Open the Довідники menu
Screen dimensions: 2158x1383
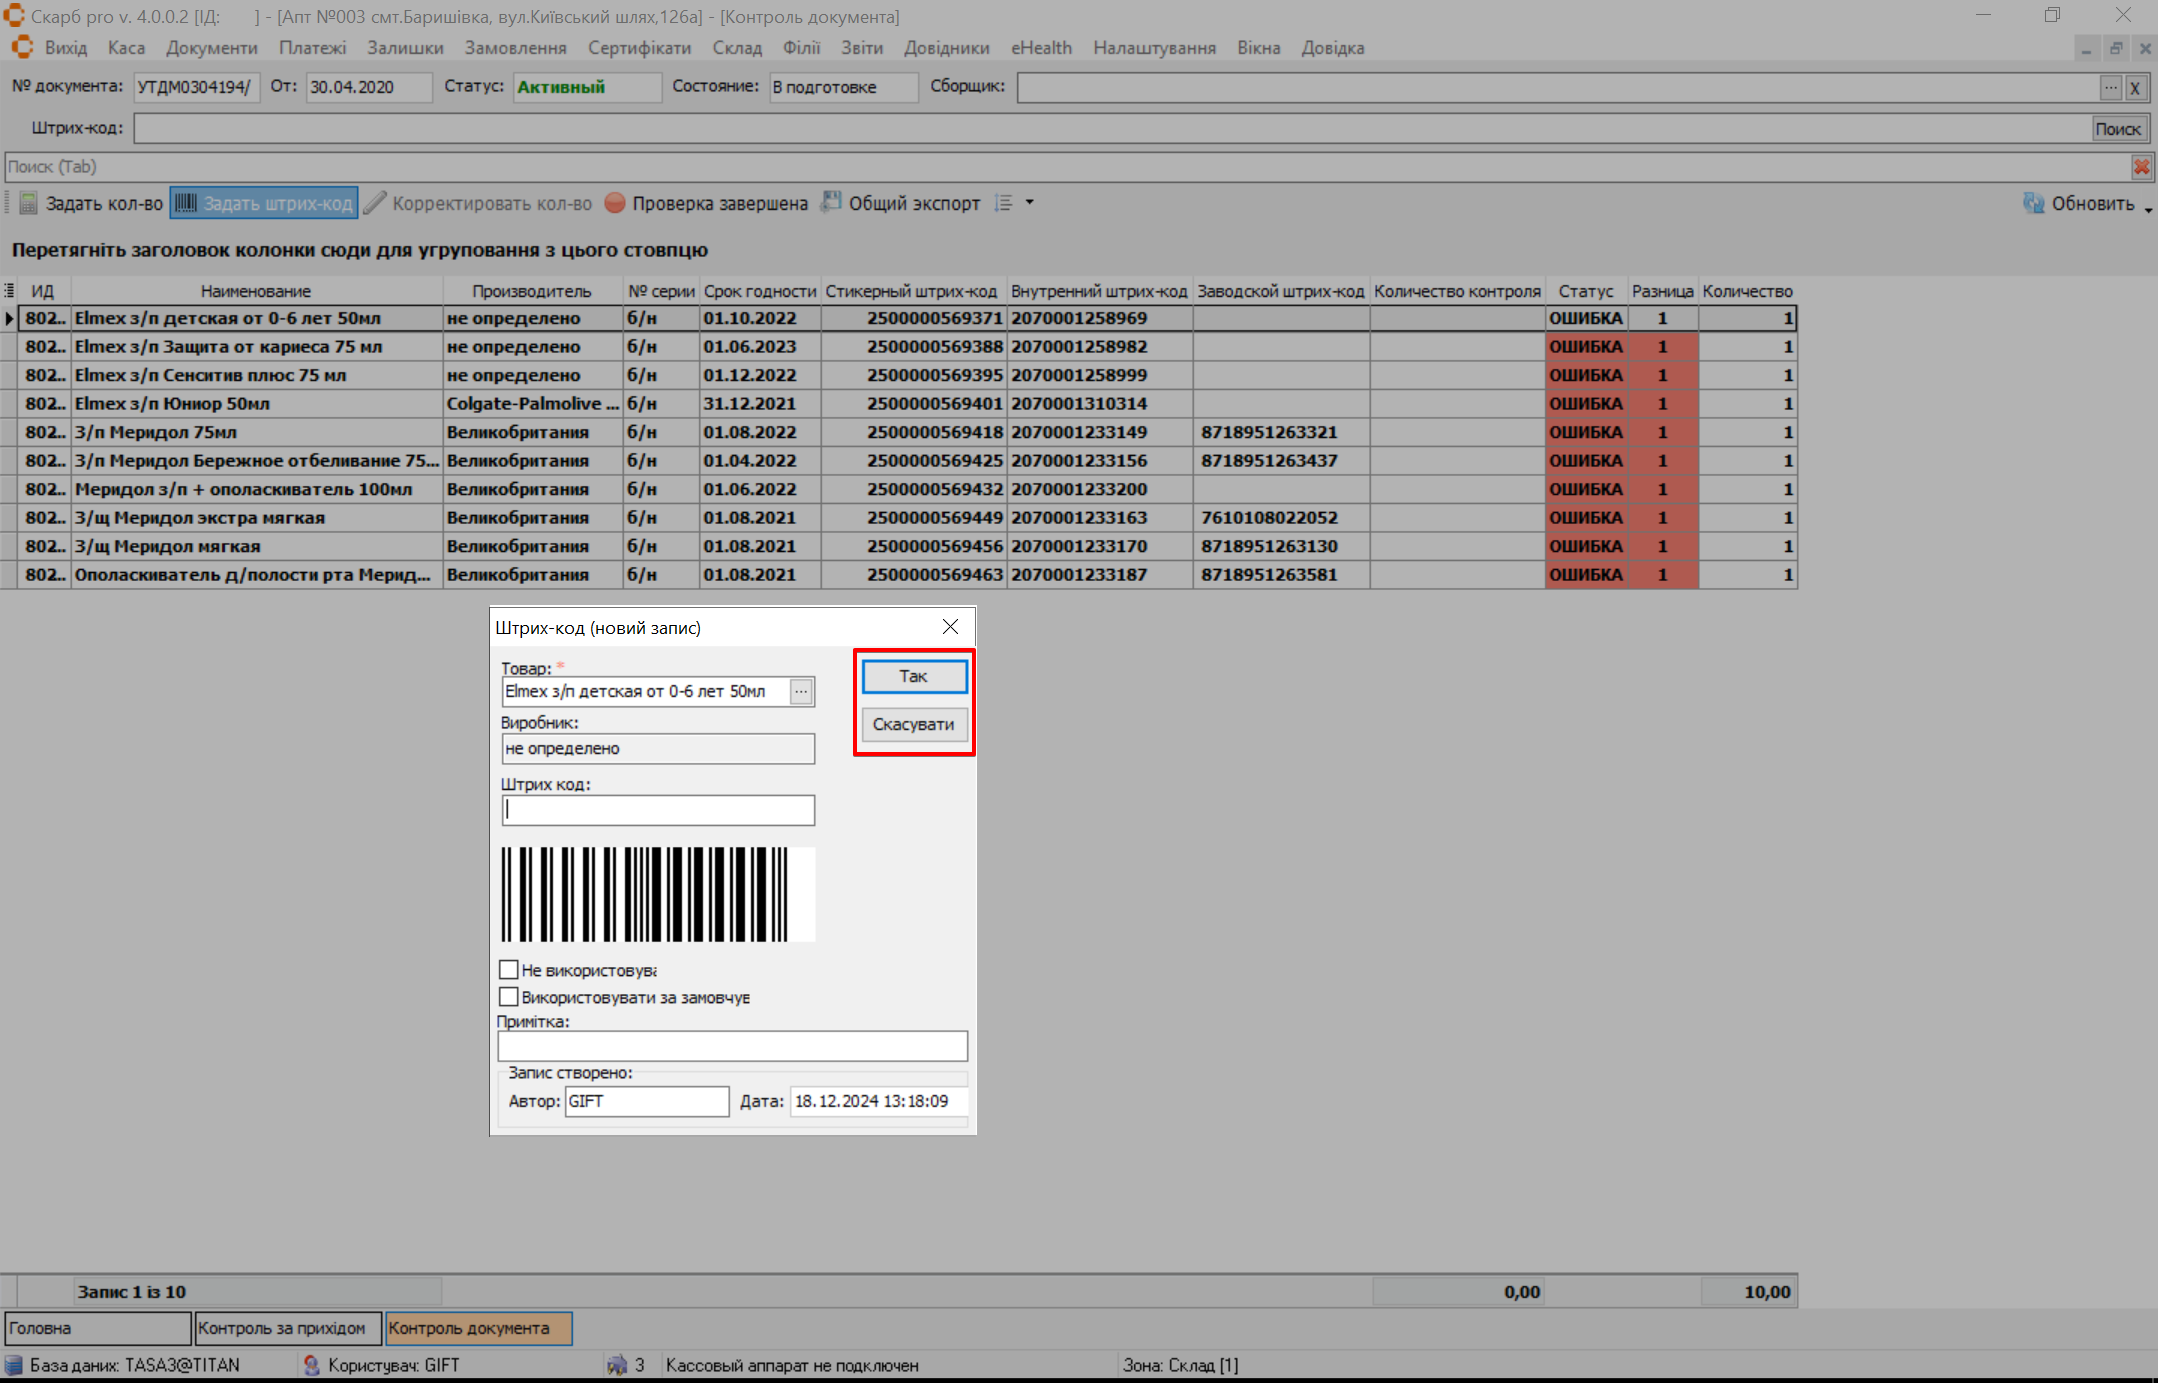946,48
